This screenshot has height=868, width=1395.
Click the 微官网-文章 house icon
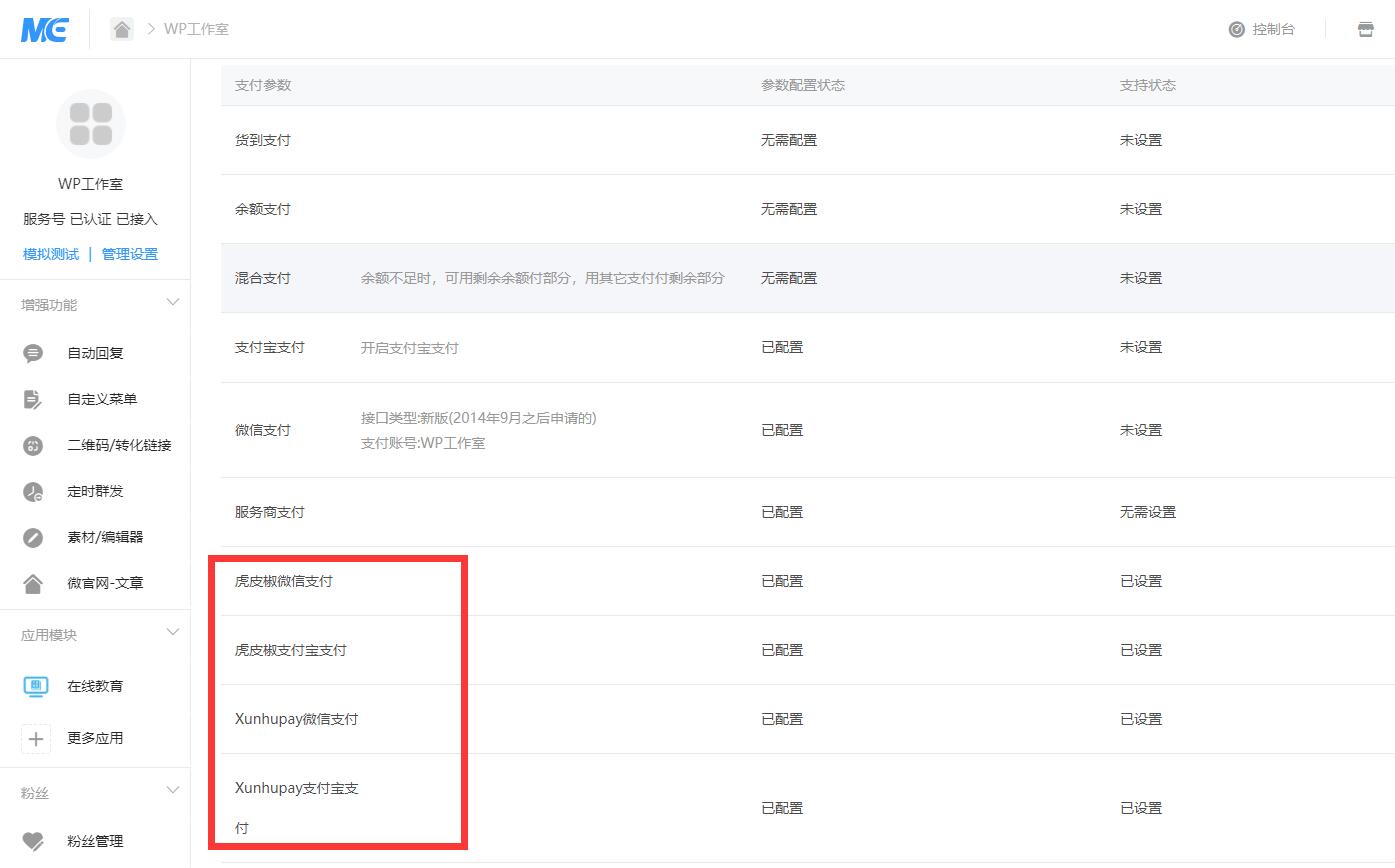click(x=33, y=583)
